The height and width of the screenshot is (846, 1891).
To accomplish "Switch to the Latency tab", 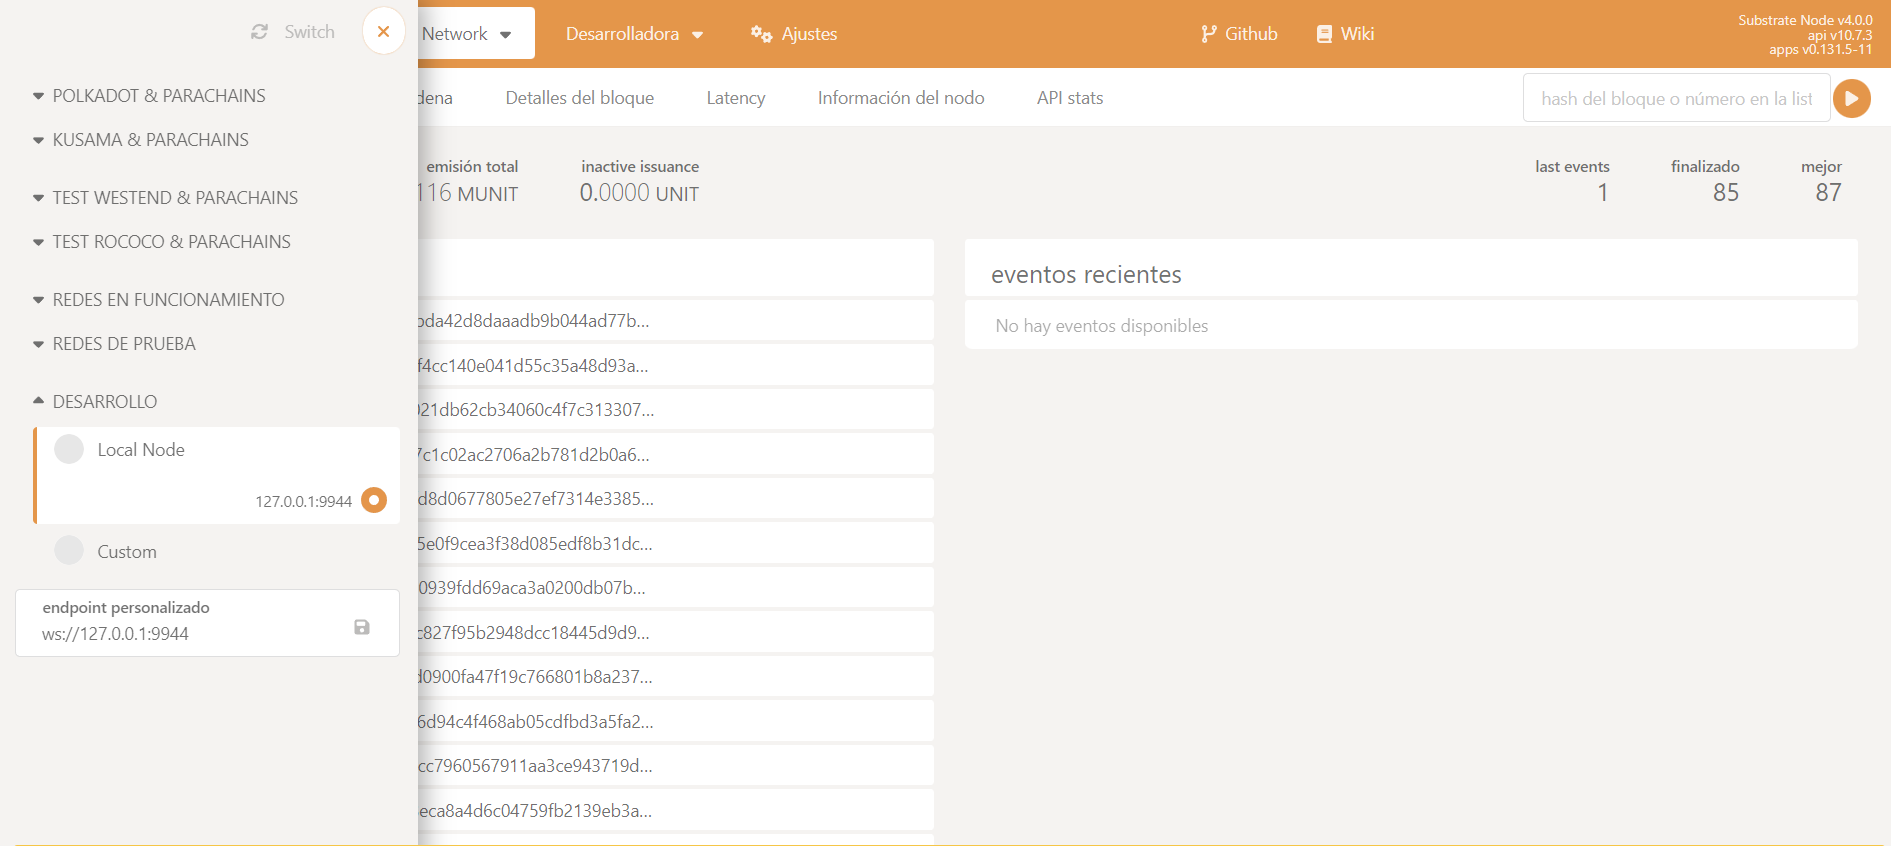I will [x=736, y=98].
